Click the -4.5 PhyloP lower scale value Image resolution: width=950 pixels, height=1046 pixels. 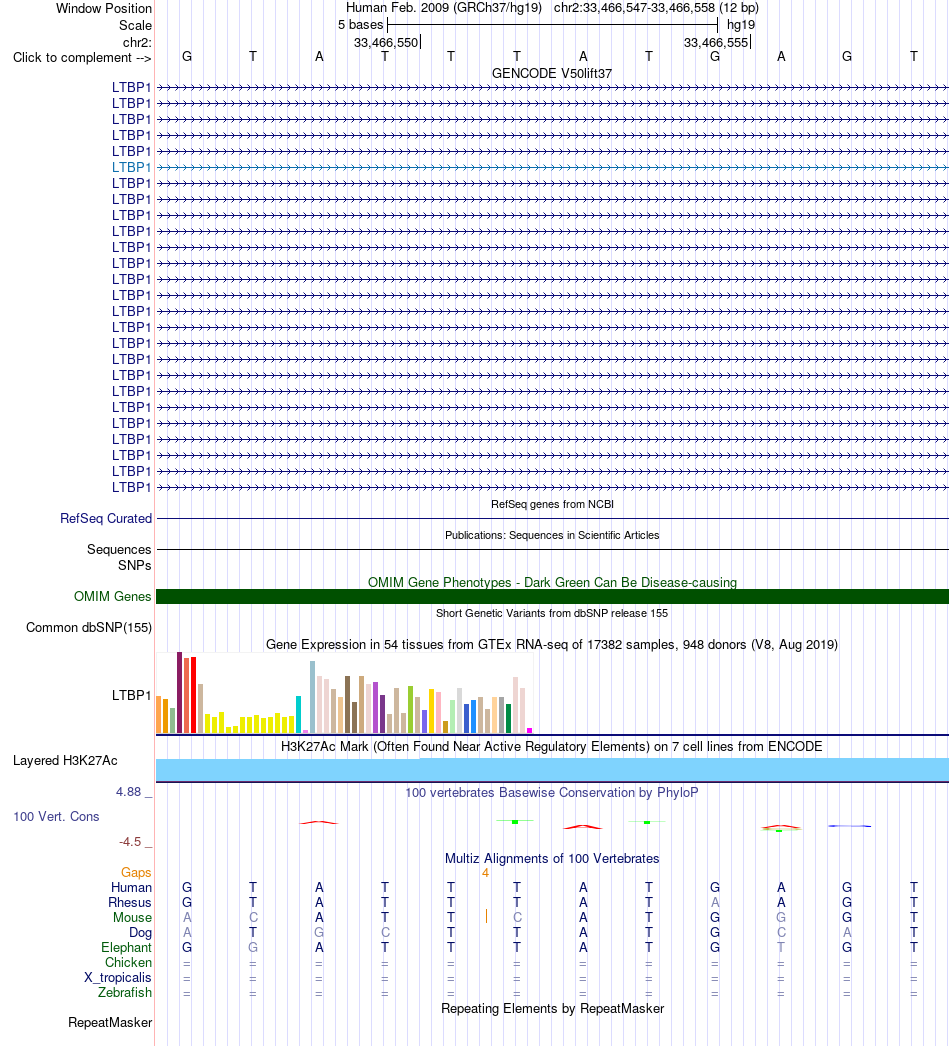pyautogui.click(x=130, y=842)
